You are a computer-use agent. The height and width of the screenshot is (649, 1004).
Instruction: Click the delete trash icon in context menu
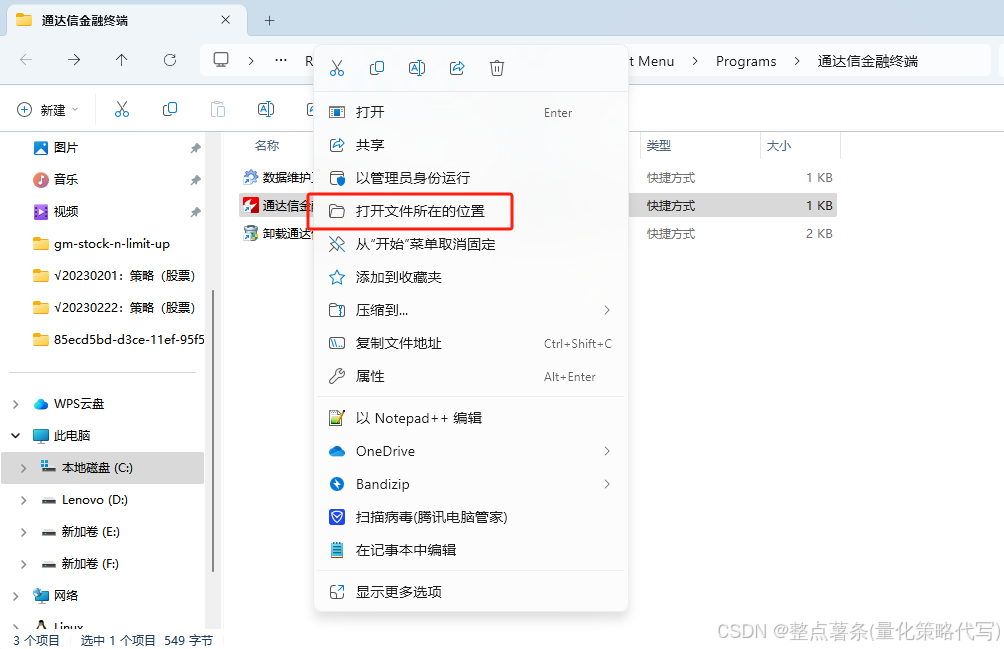click(x=497, y=68)
